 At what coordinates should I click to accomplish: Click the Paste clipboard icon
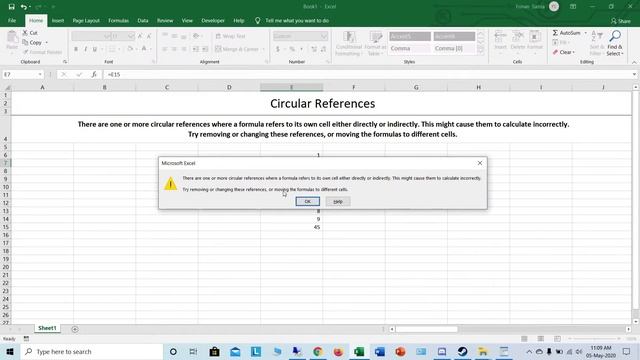12,37
